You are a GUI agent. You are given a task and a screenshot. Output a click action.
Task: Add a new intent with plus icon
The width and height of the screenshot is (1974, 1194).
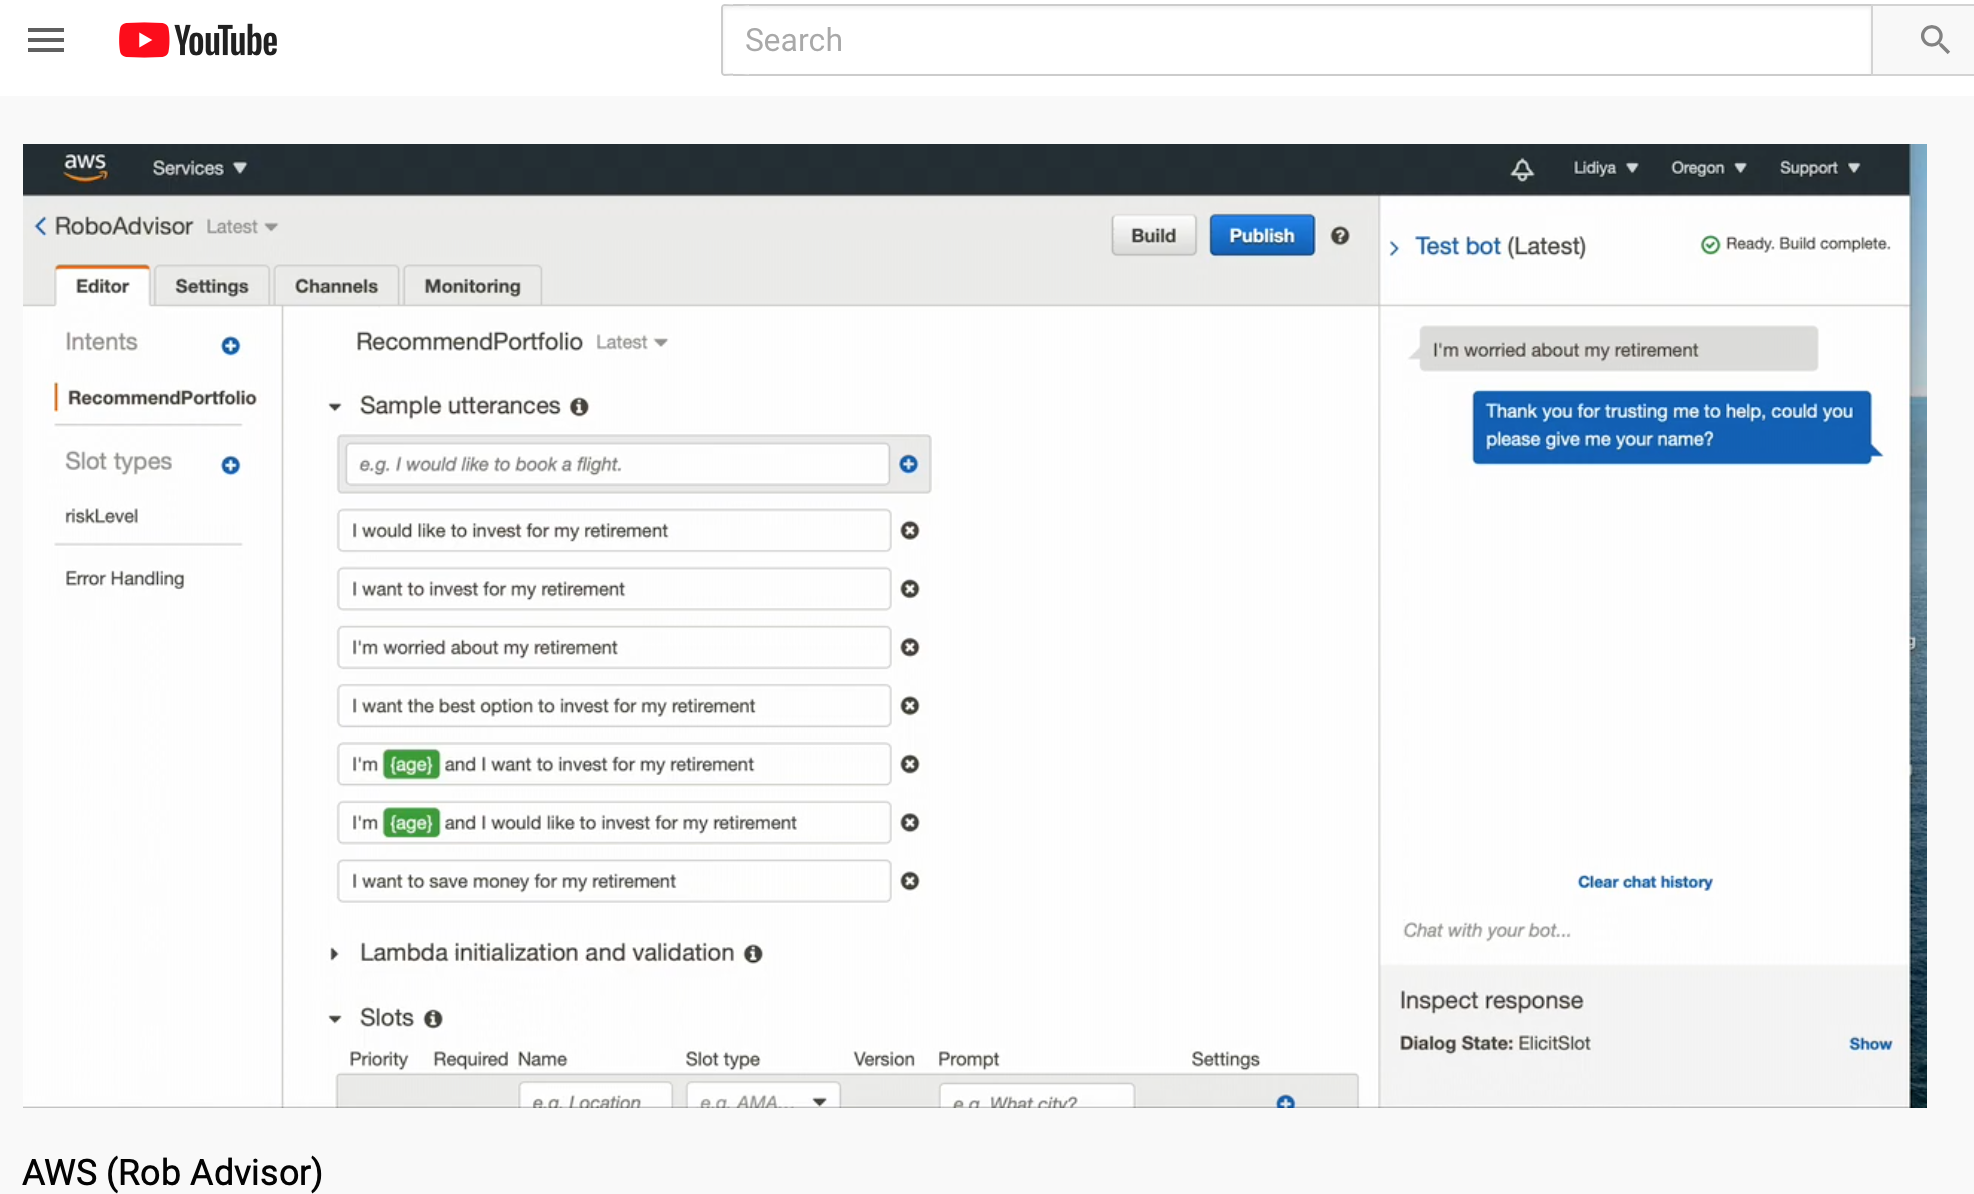click(230, 346)
